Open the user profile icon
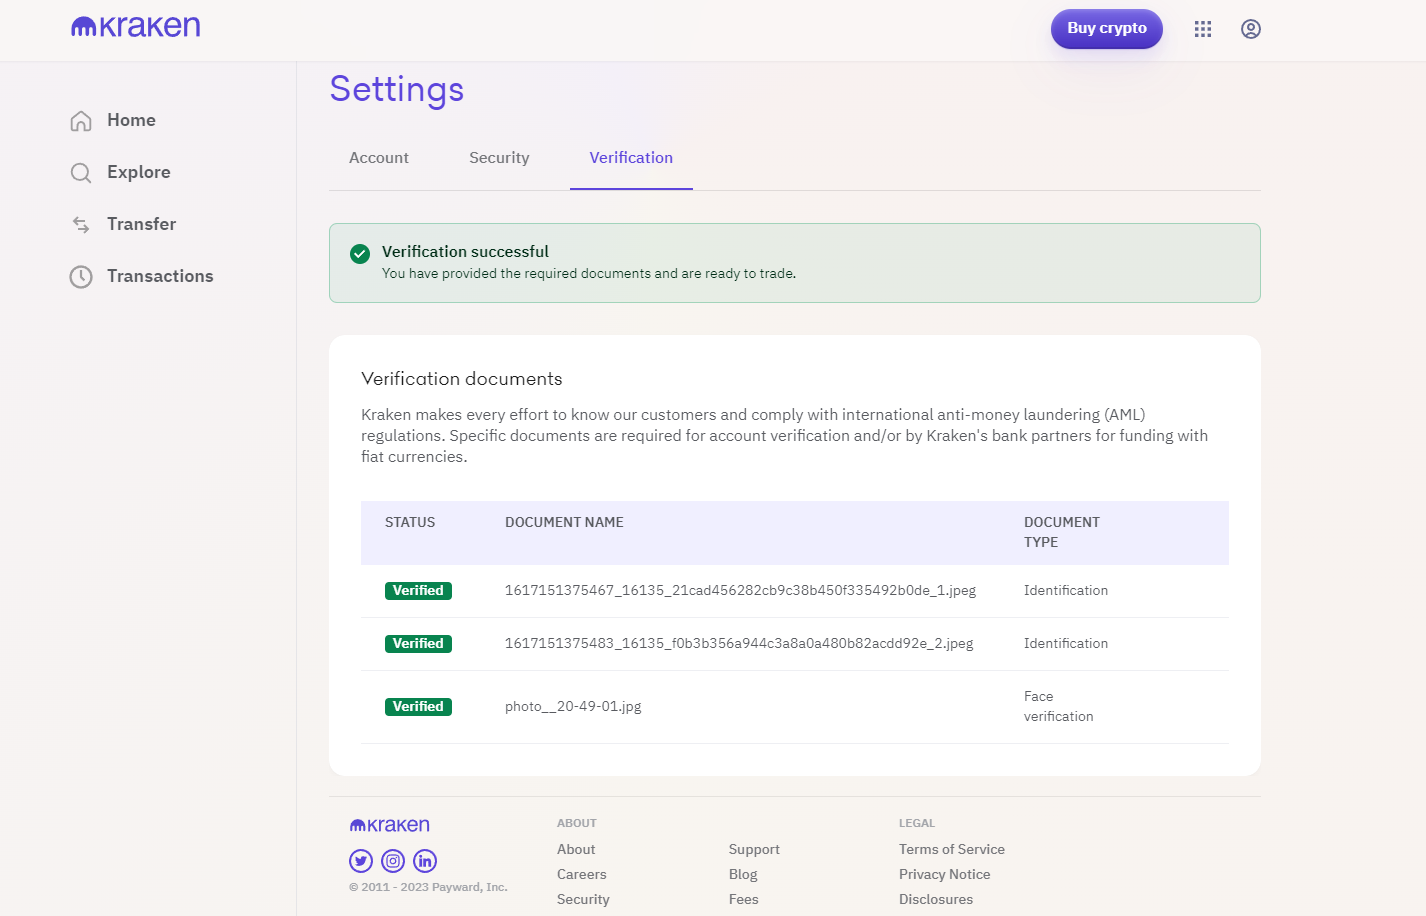The width and height of the screenshot is (1426, 916). 1251,29
